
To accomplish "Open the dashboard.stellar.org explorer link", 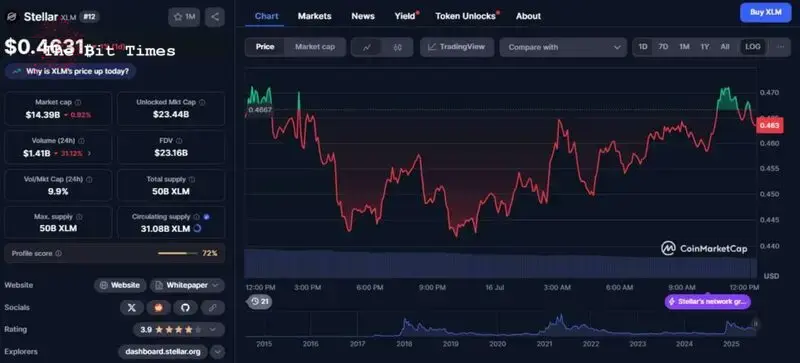I will tap(163, 352).
